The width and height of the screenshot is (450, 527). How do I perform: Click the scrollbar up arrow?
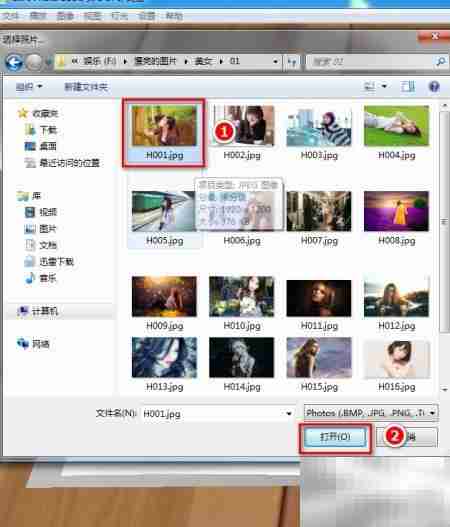[x=444, y=106]
